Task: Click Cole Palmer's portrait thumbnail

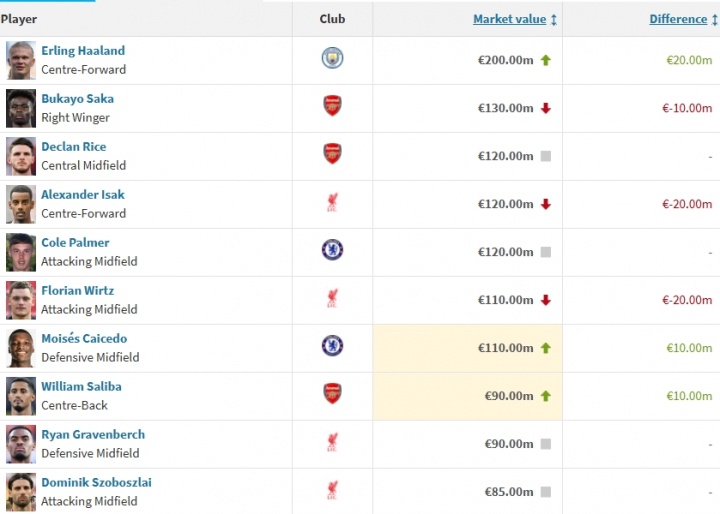Action: coord(21,252)
